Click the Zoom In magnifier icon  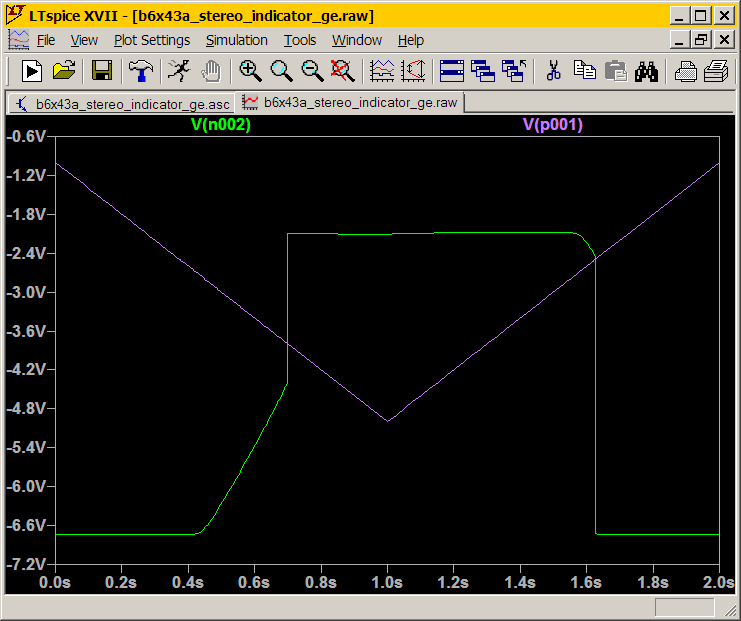tap(250, 71)
